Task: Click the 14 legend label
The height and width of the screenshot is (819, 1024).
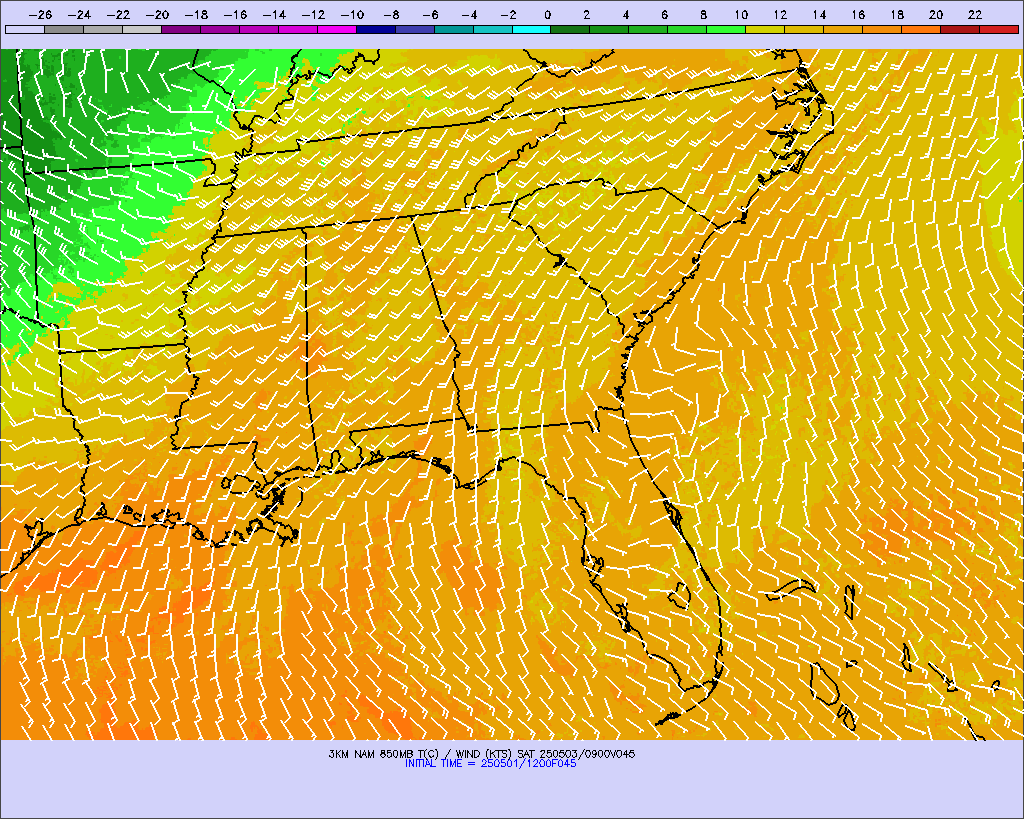Action: (819, 14)
